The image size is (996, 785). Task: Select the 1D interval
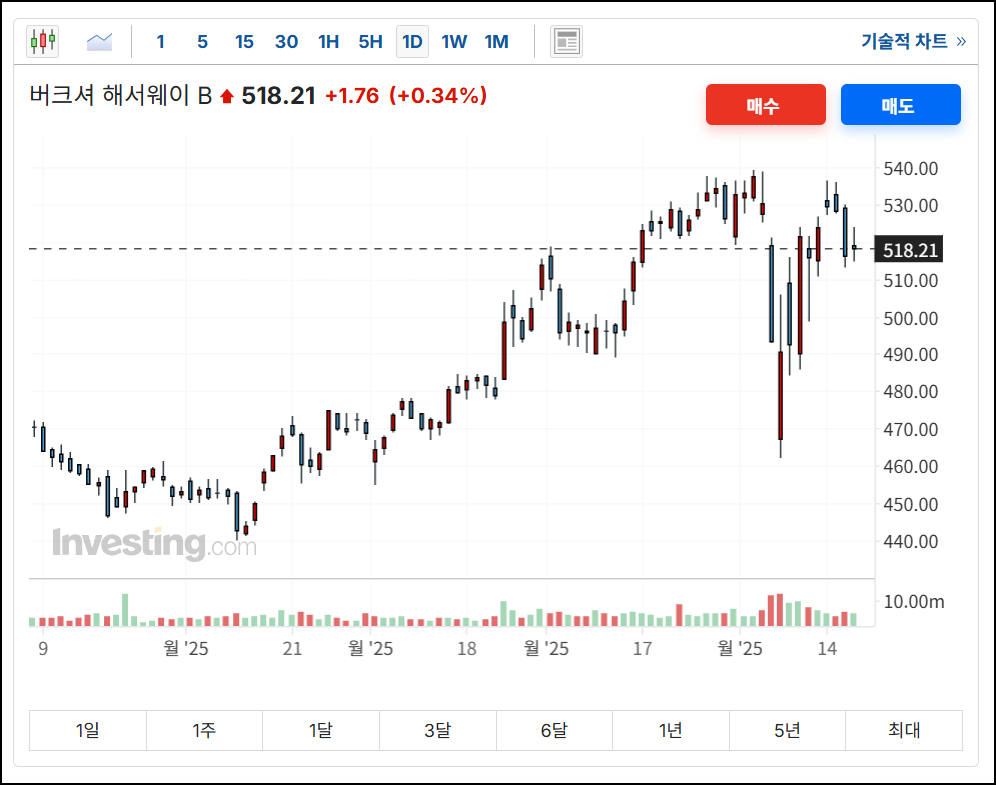point(412,42)
